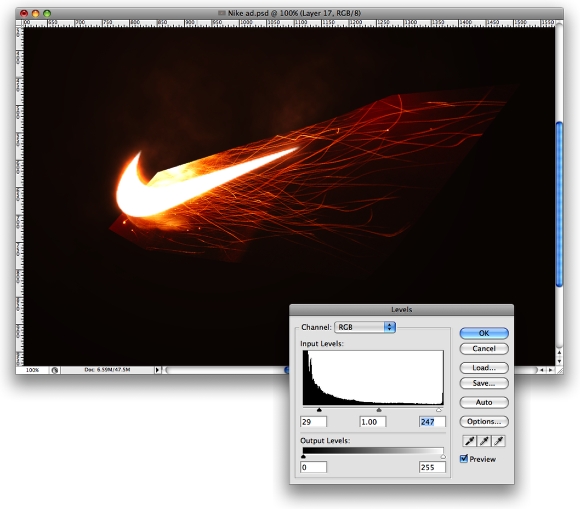
Task: Click the Save... button in Levels
Action: click(484, 383)
